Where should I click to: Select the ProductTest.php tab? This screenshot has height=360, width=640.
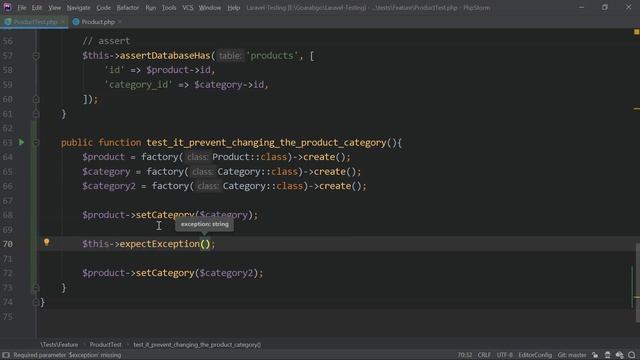pos(35,22)
